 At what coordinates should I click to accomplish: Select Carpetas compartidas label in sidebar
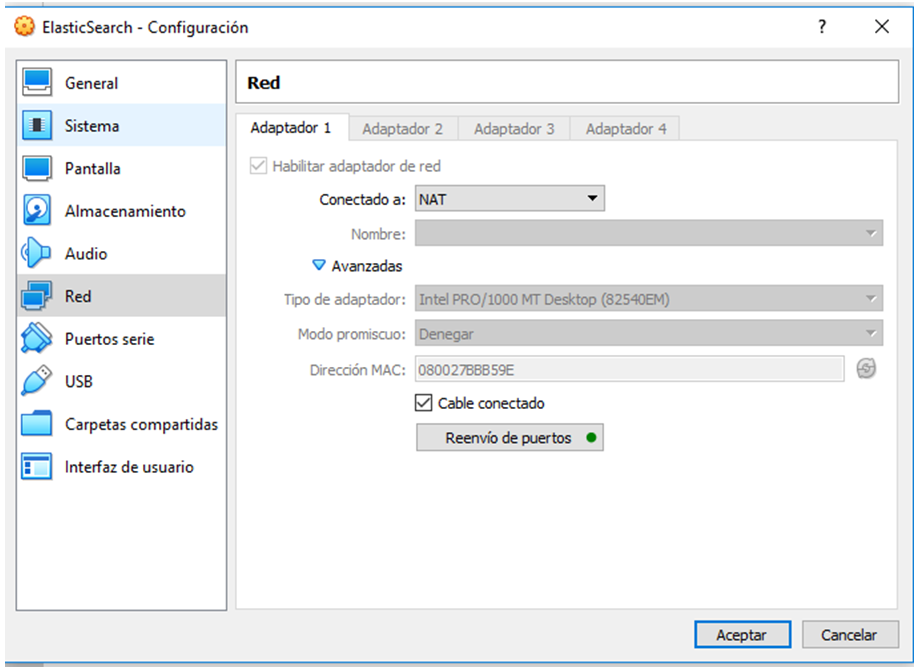tap(141, 425)
